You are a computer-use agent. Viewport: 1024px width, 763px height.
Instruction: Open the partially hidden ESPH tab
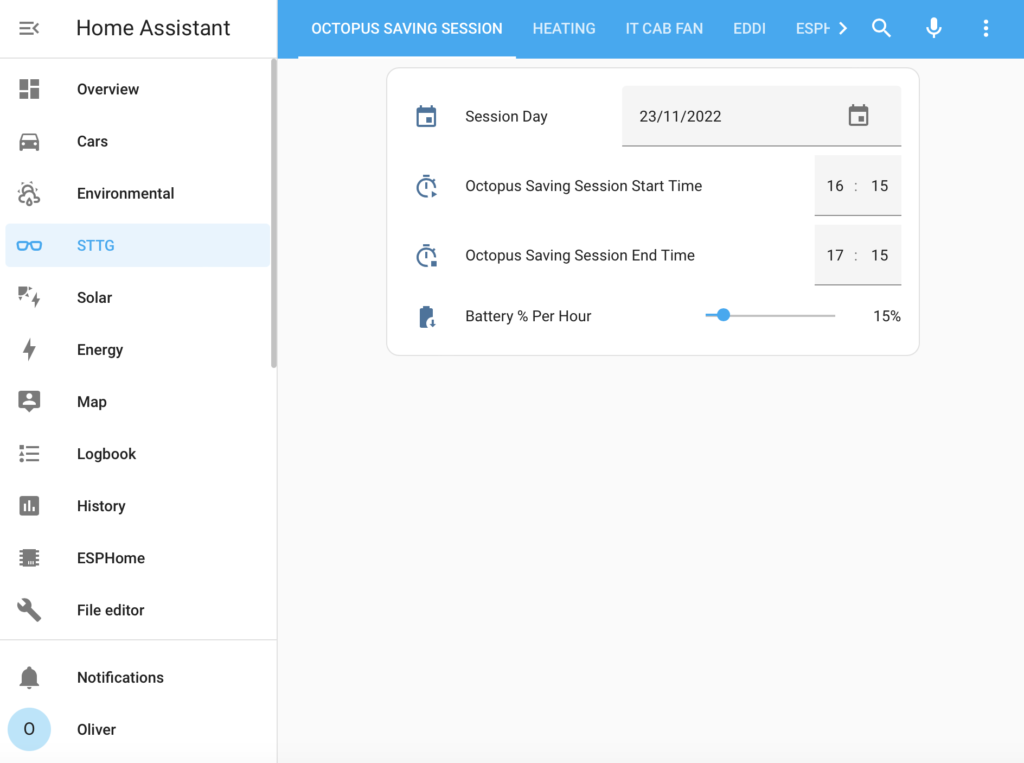(812, 29)
